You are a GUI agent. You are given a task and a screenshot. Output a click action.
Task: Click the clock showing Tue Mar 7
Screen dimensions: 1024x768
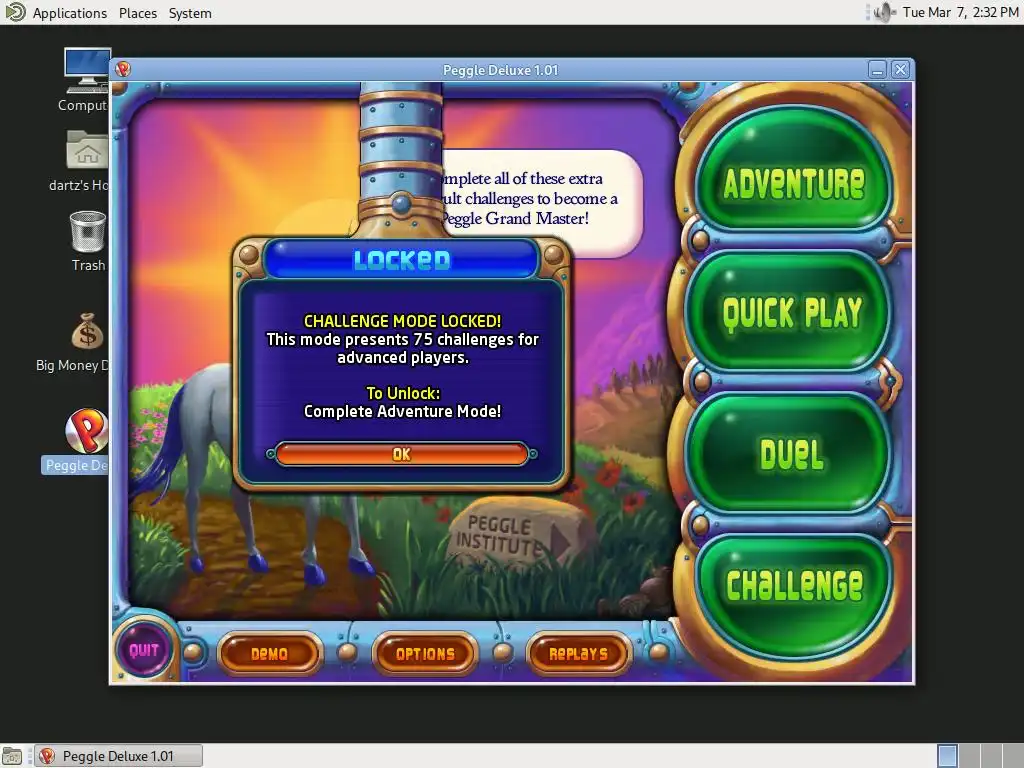pyautogui.click(x=960, y=12)
